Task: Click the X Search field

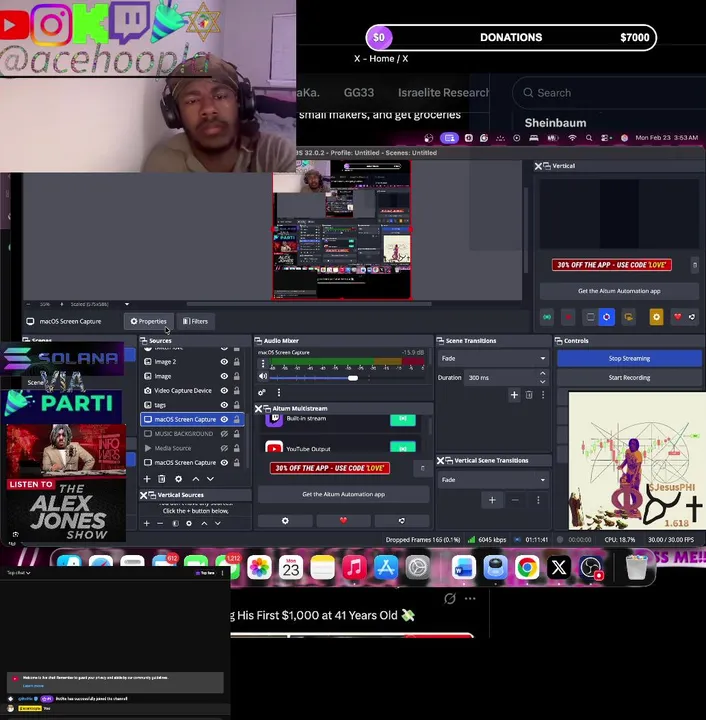Action: point(611,93)
